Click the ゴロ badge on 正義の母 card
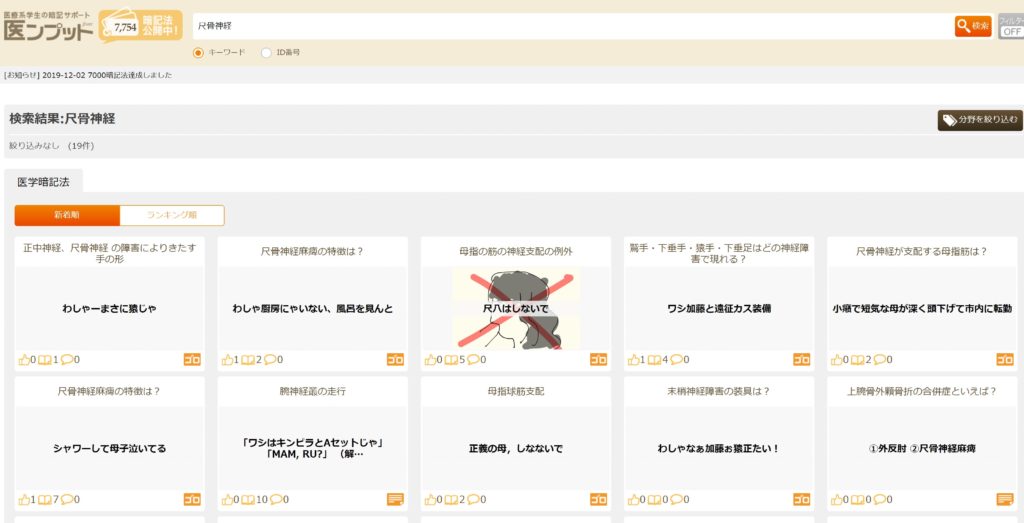This screenshot has height=523, width=1024. [598, 499]
